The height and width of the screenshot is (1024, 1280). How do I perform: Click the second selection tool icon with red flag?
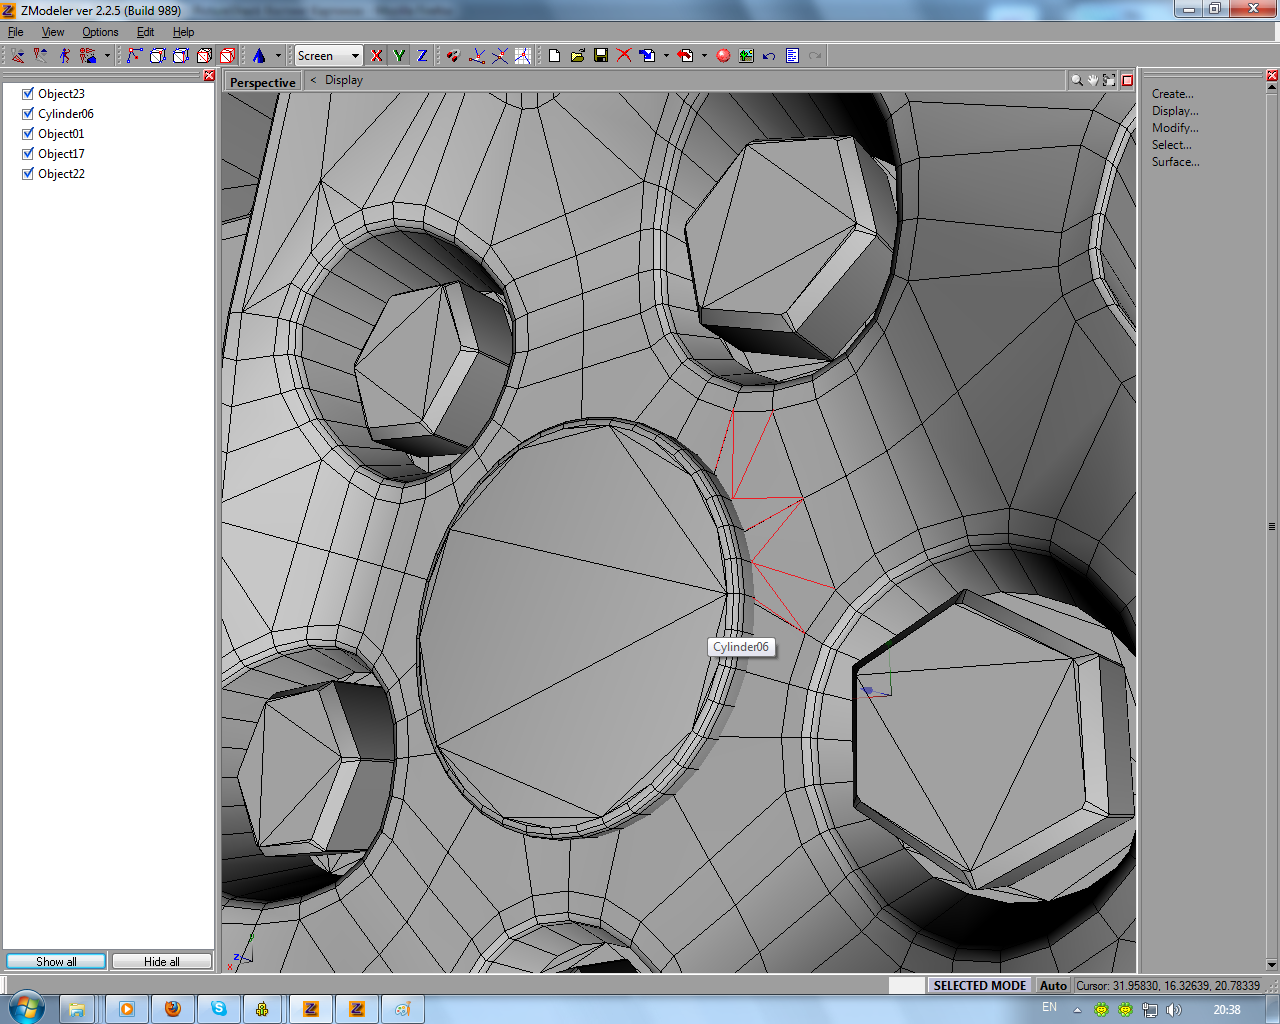[x=41, y=56]
